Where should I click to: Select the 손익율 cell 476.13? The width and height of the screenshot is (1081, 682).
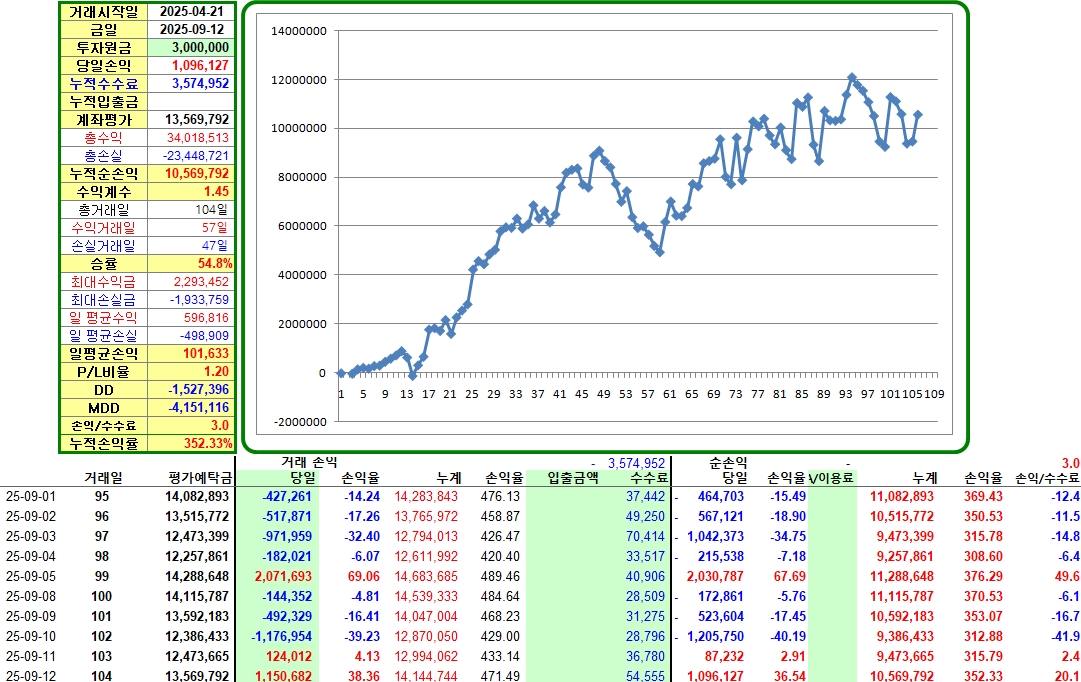pyautogui.click(x=500, y=497)
